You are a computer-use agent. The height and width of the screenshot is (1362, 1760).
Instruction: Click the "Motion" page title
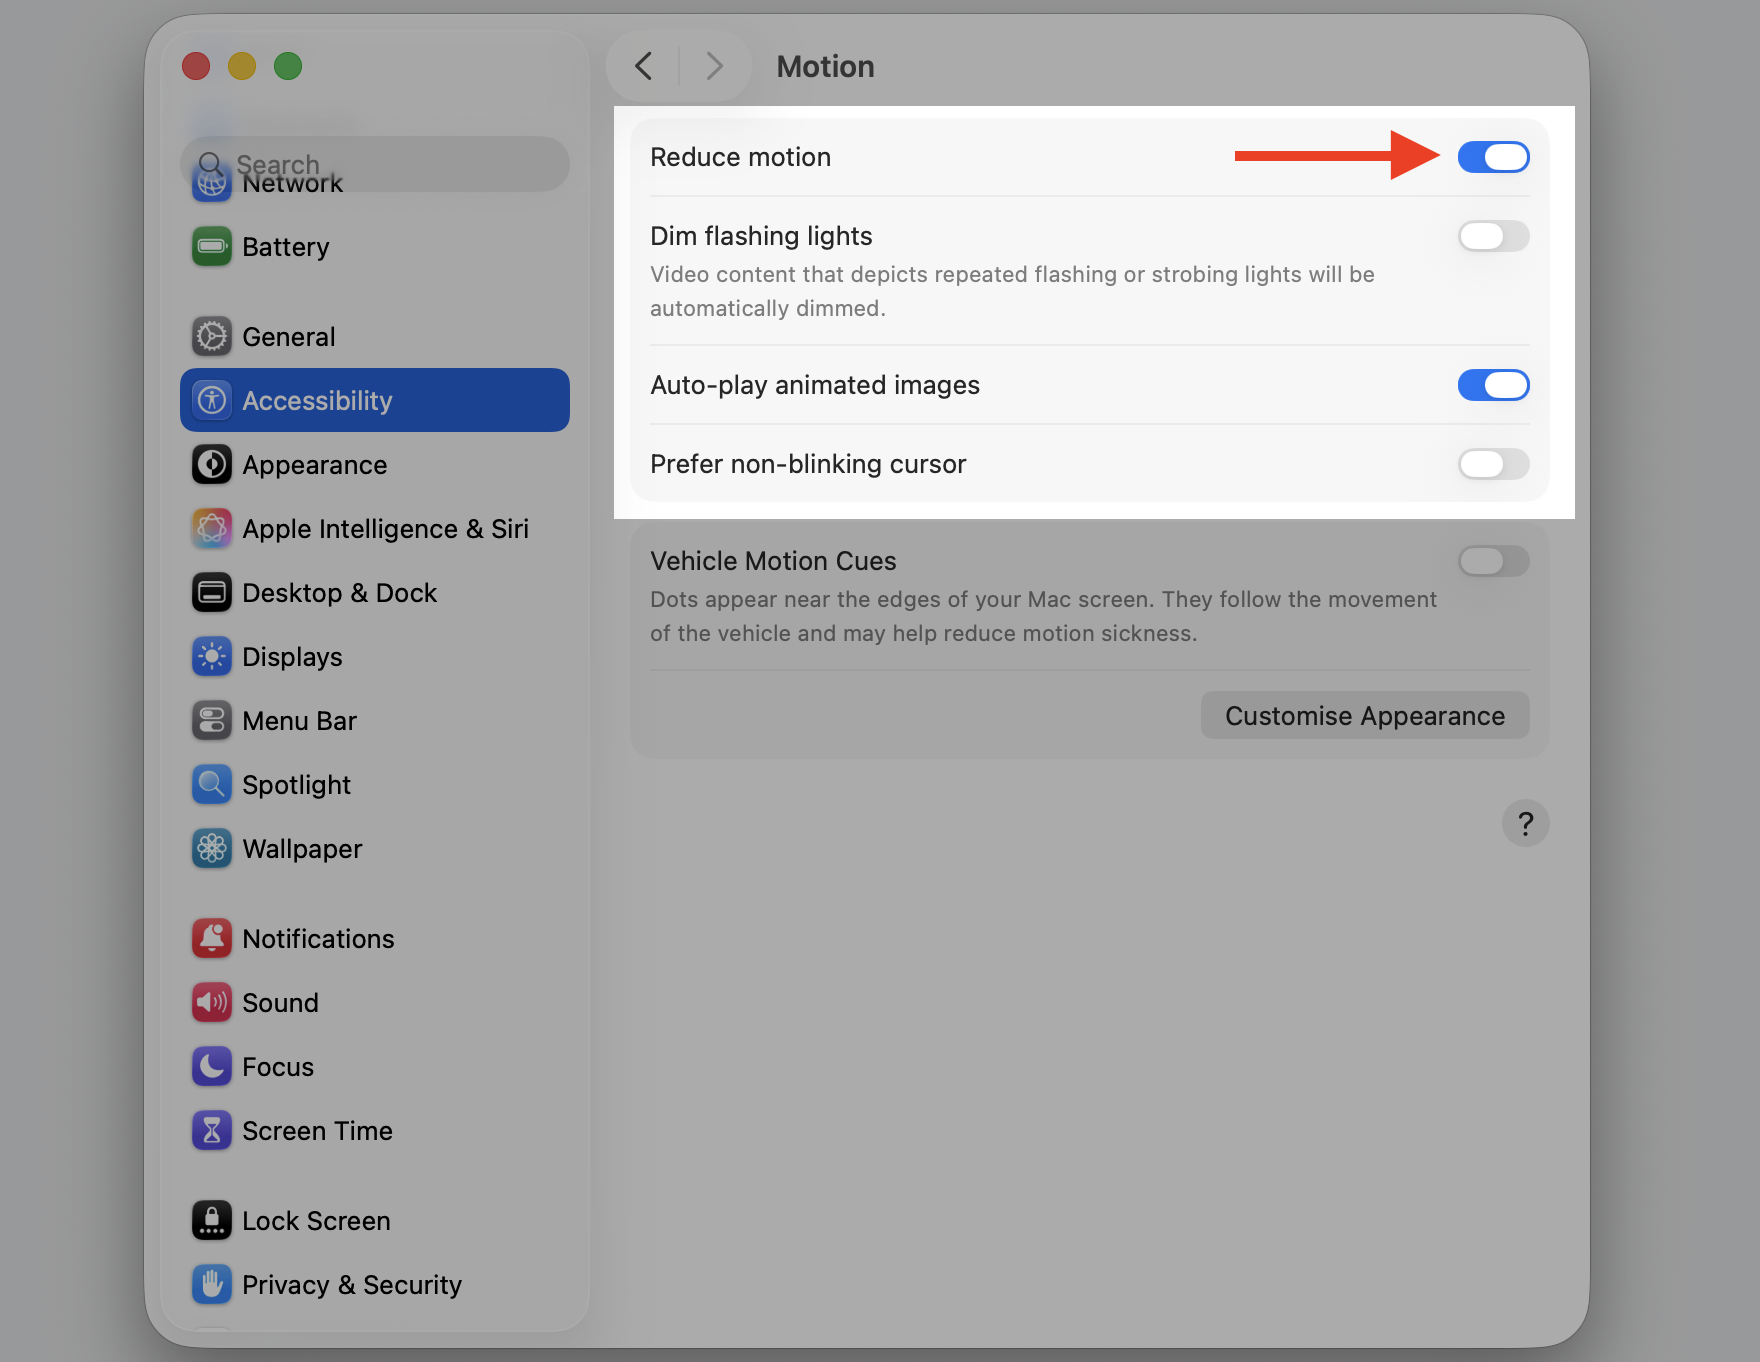pos(825,66)
